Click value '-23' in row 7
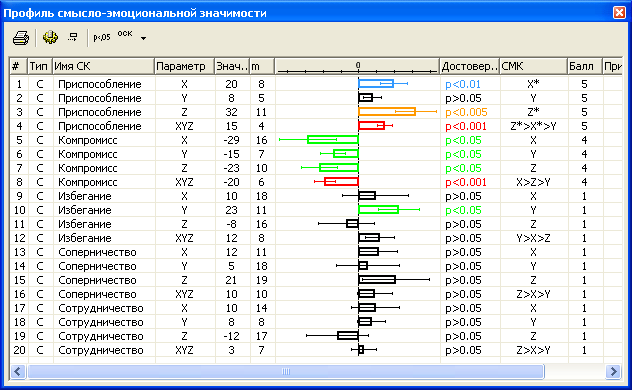The height and width of the screenshot is (390, 632). (x=231, y=168)
